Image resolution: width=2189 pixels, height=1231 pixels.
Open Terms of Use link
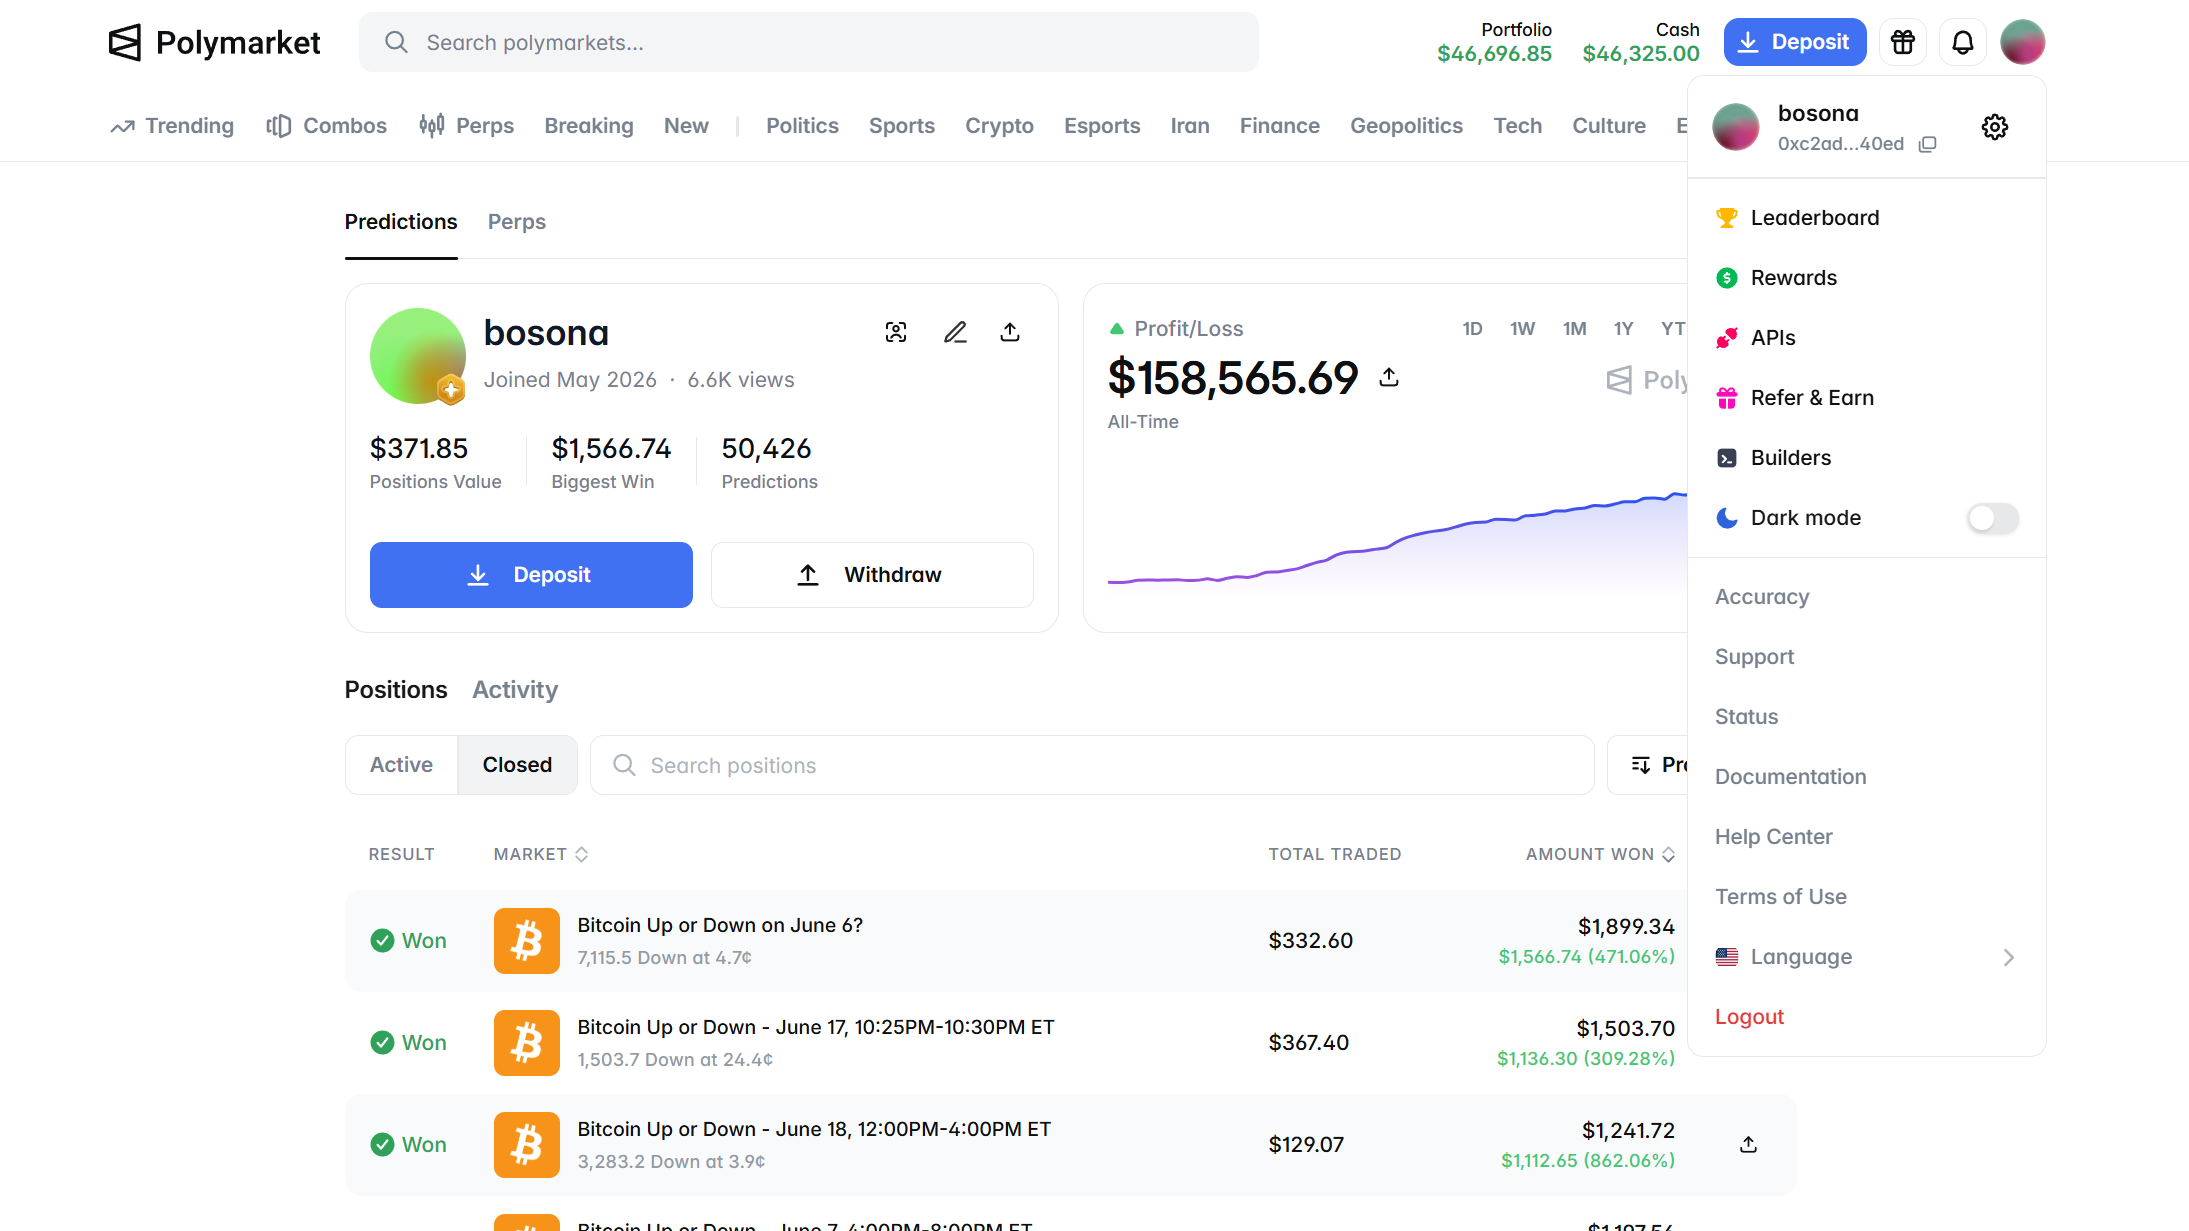(1780, 897)
